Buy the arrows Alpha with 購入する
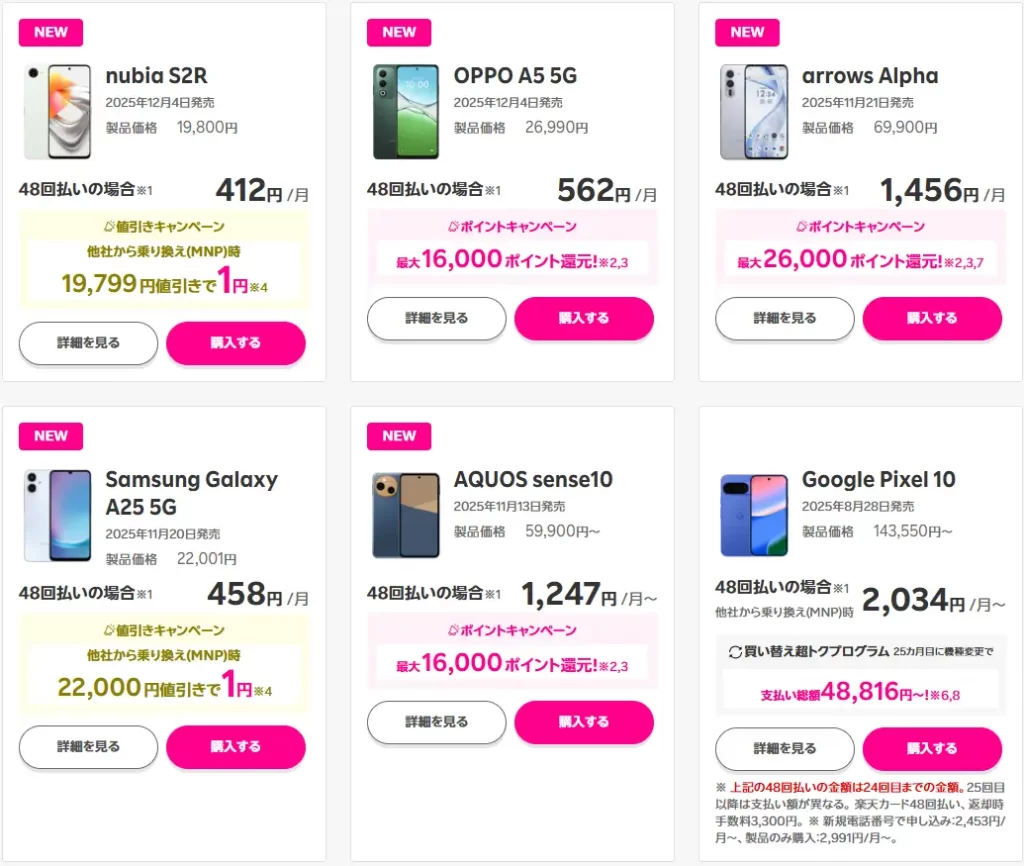This screenshot has height=866, width=1024. point(931,318)
